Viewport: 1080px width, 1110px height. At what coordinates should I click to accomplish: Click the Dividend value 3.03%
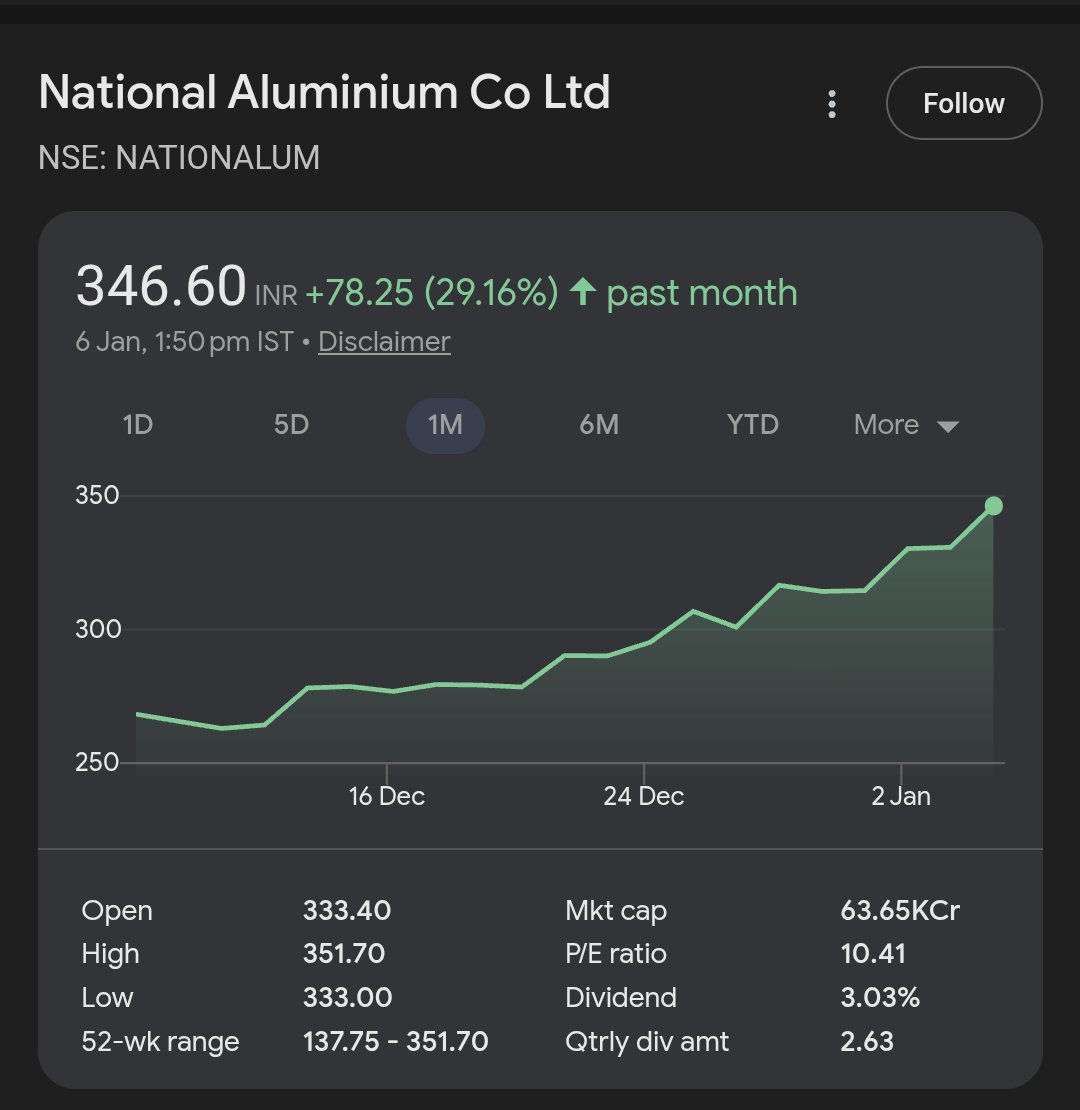[880, 997]
